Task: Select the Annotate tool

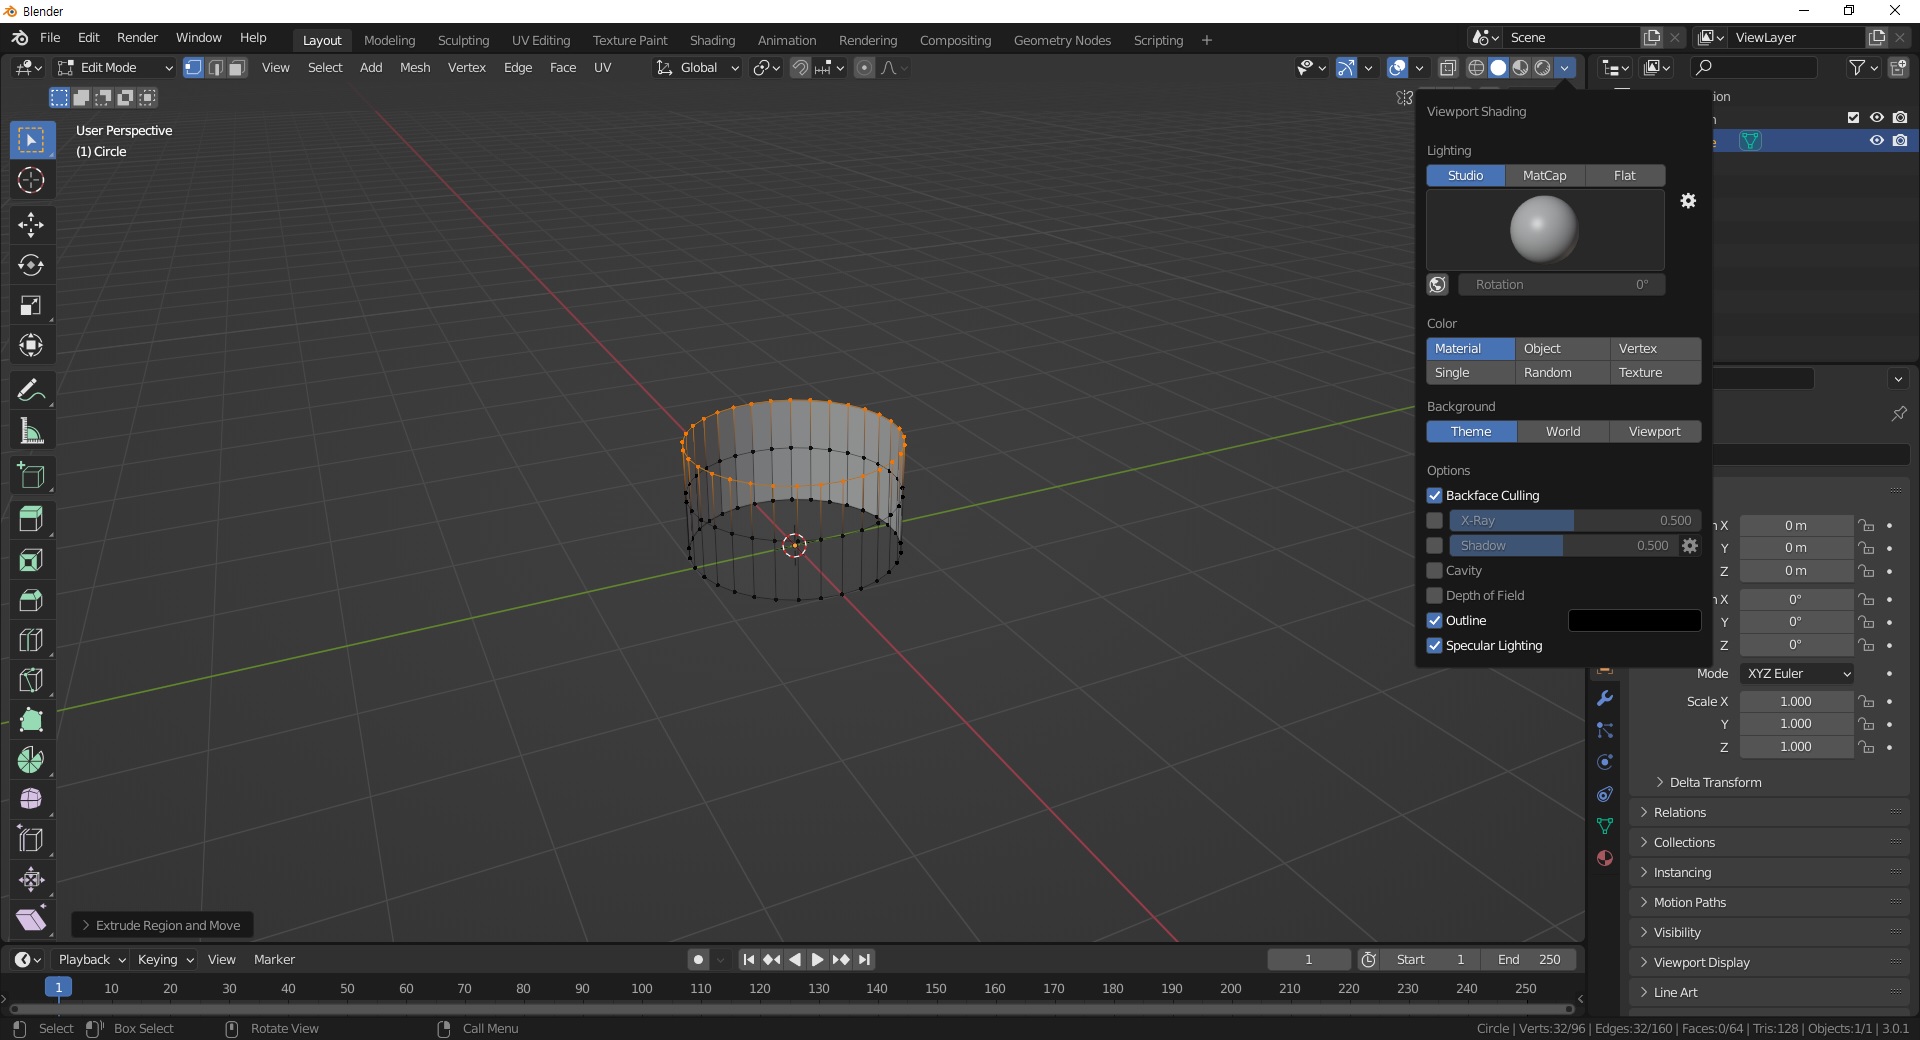Action: pyautogui.click(x=31, y=390)
